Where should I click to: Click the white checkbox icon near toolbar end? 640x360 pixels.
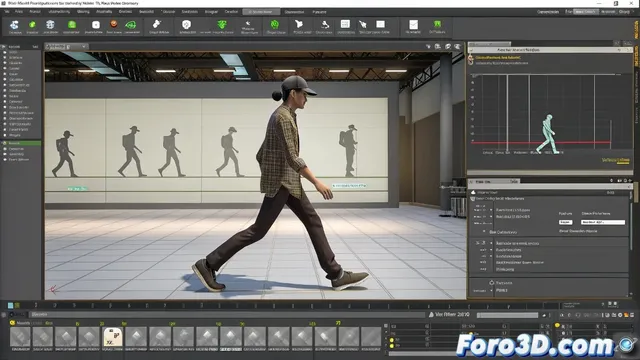pyautogui.click(x=413, y=24)
